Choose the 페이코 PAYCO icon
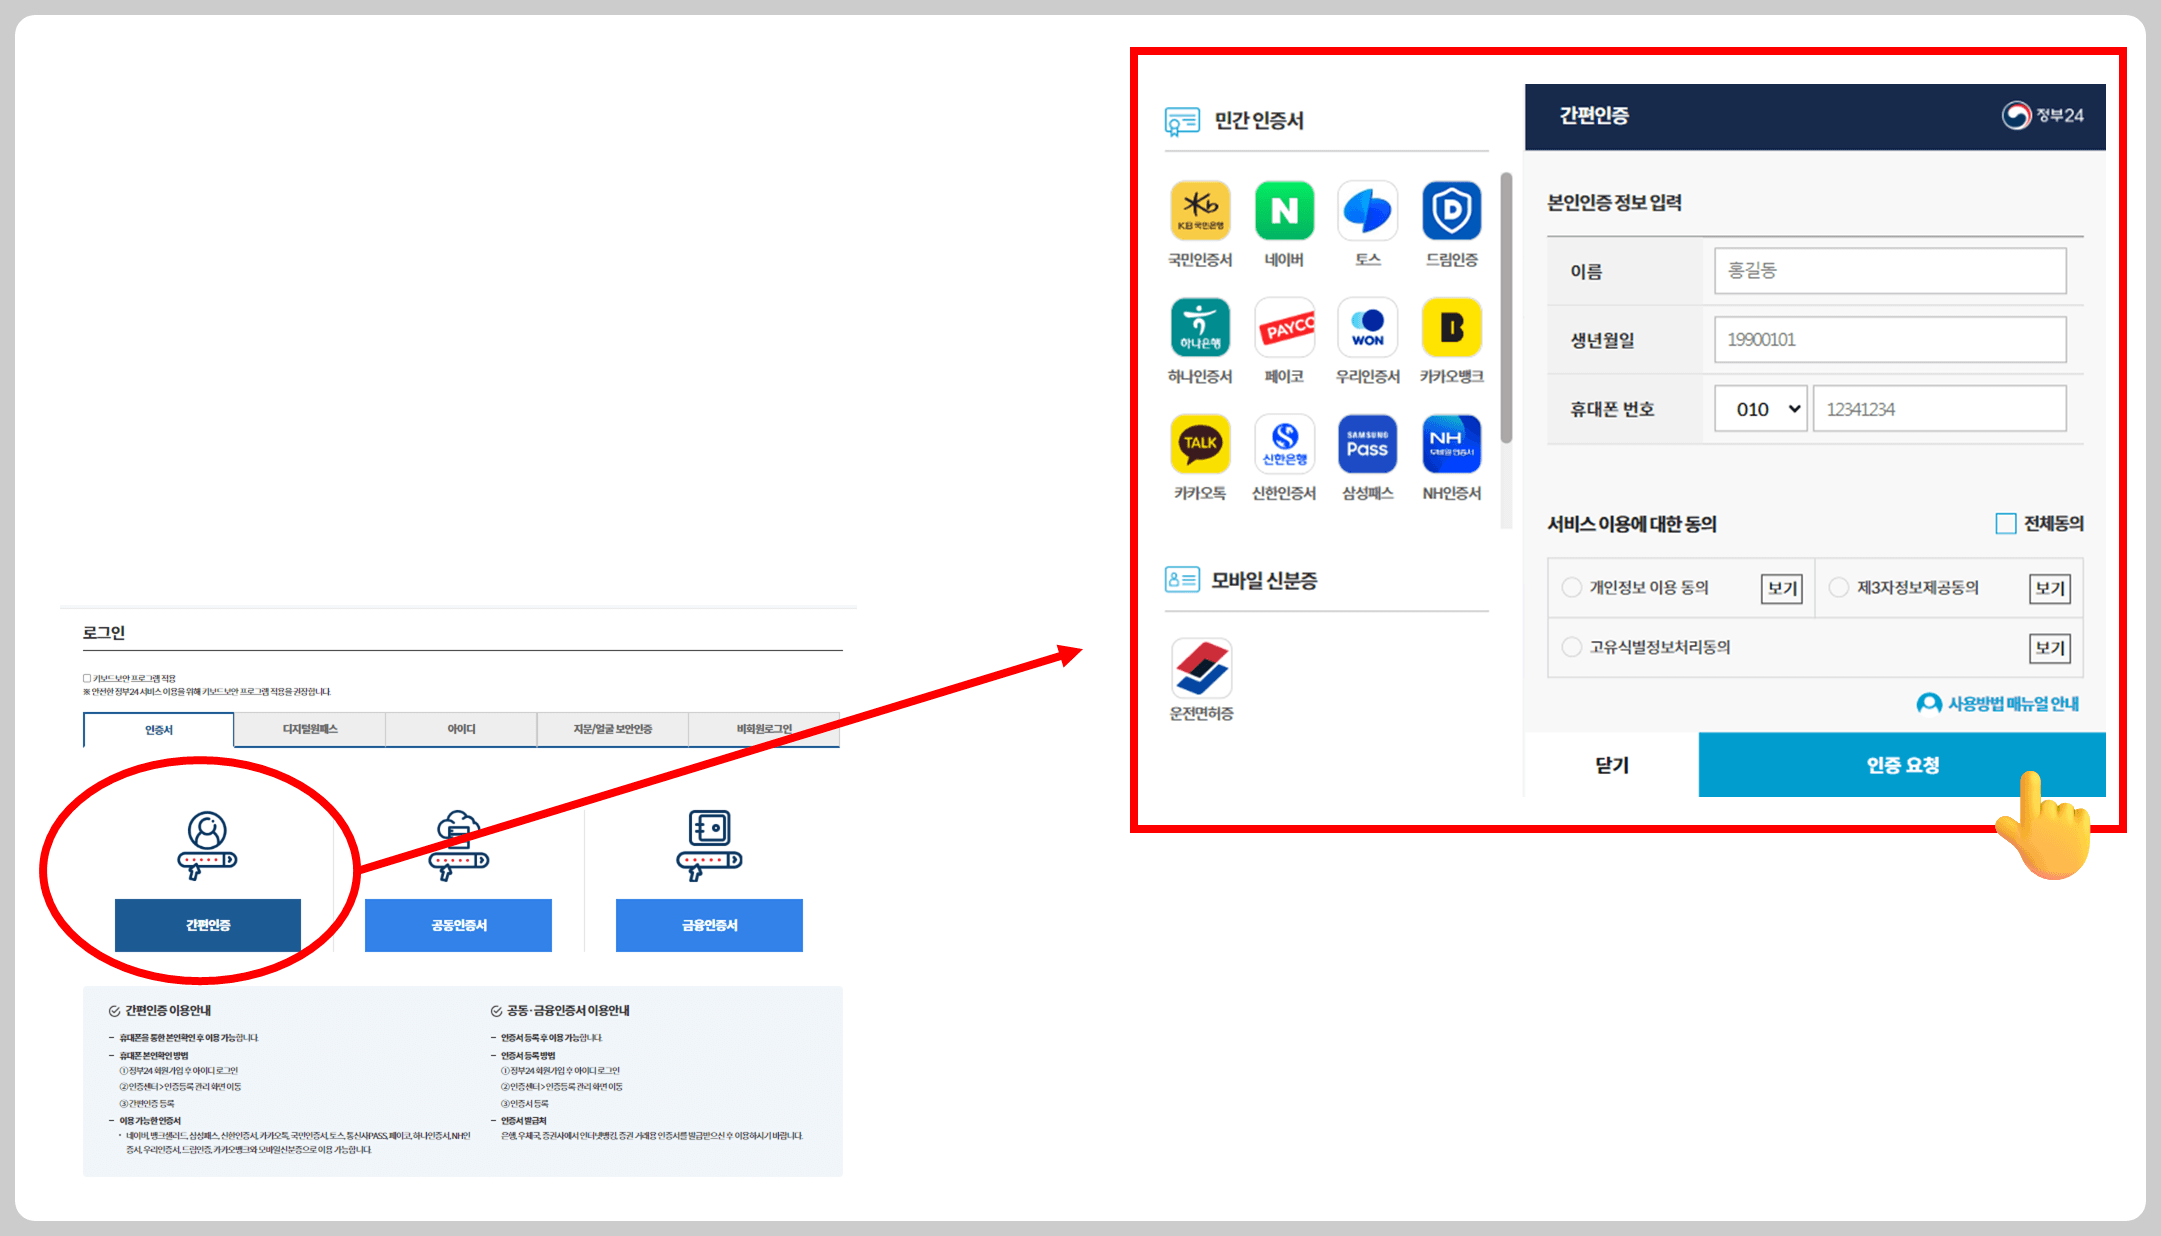2161x1236 pixels. click(x=1284, y=327)
